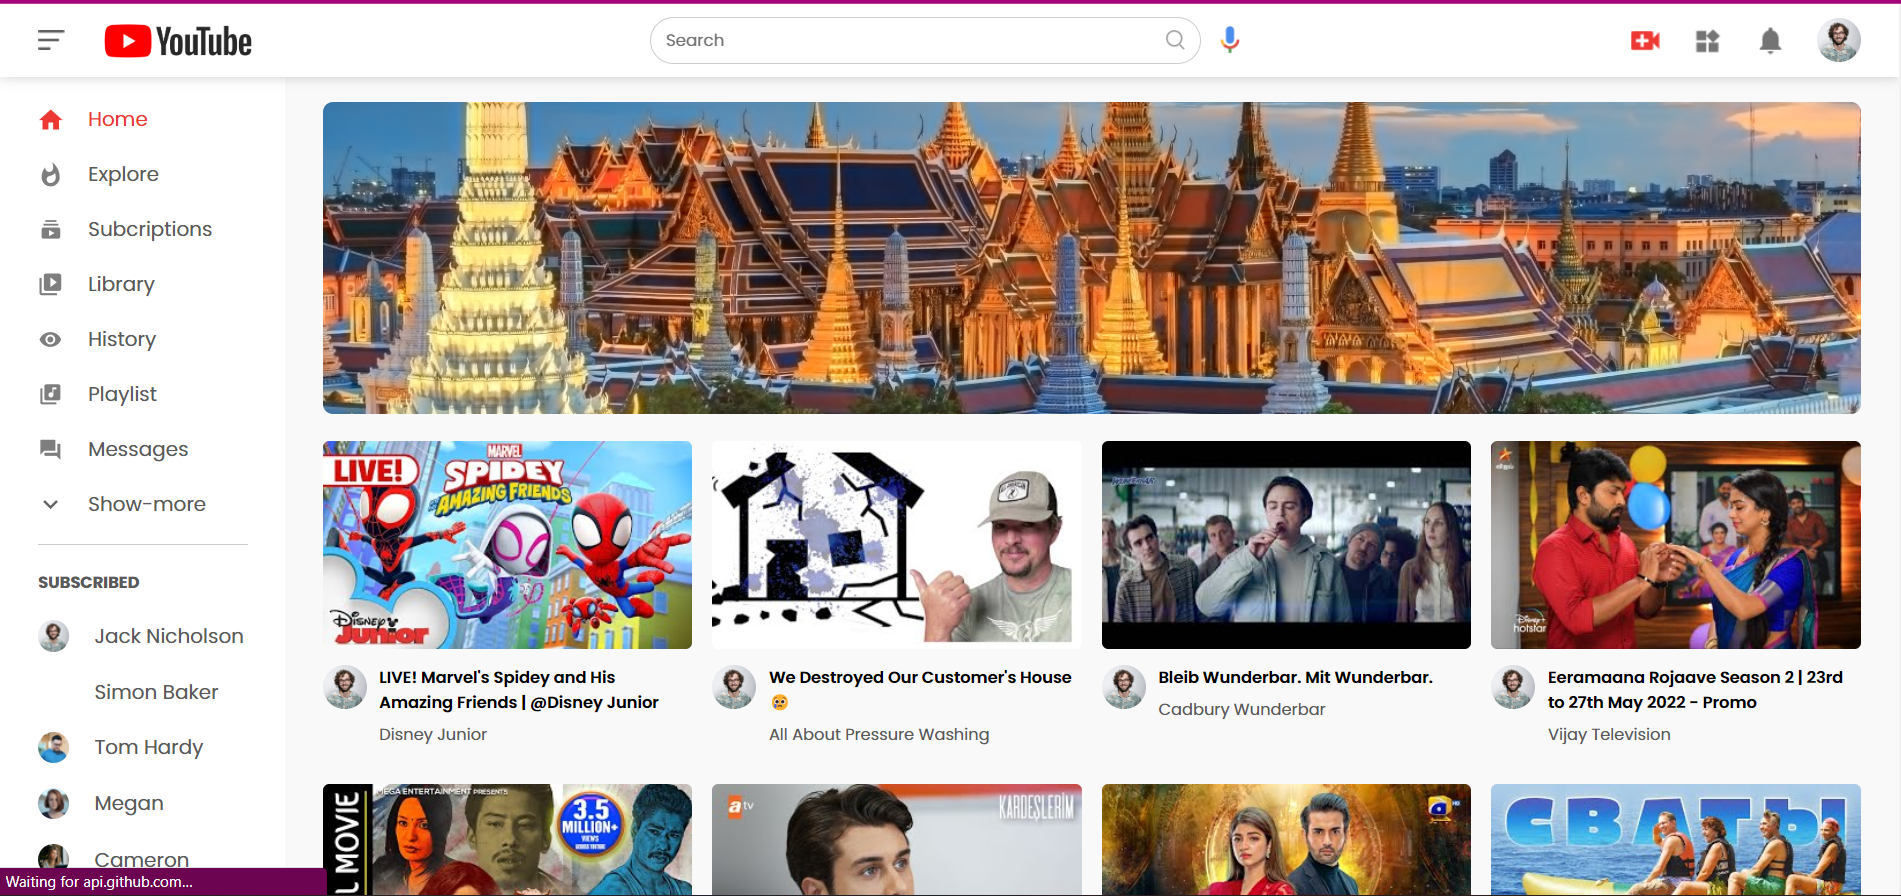Click the YouTube logo
The image size is (1901, 896).
coord(178,41)
